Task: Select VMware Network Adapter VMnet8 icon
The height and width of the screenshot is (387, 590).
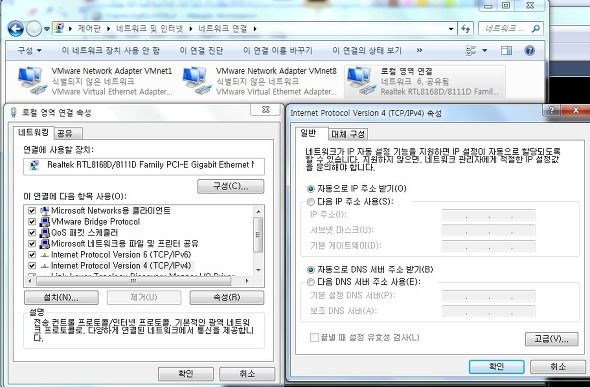Action: (197, 80)
